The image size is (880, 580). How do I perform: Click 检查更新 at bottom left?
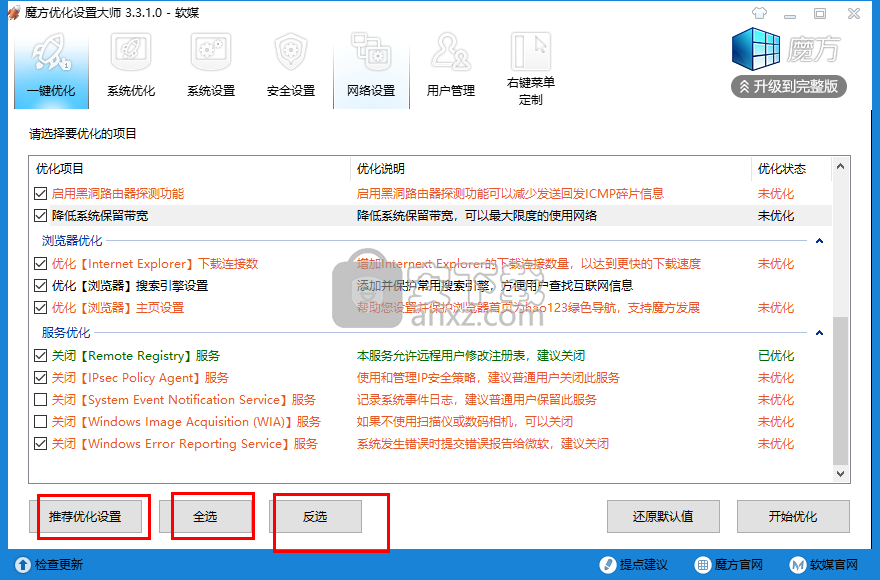pyautogui.click(x=49, y=565)
